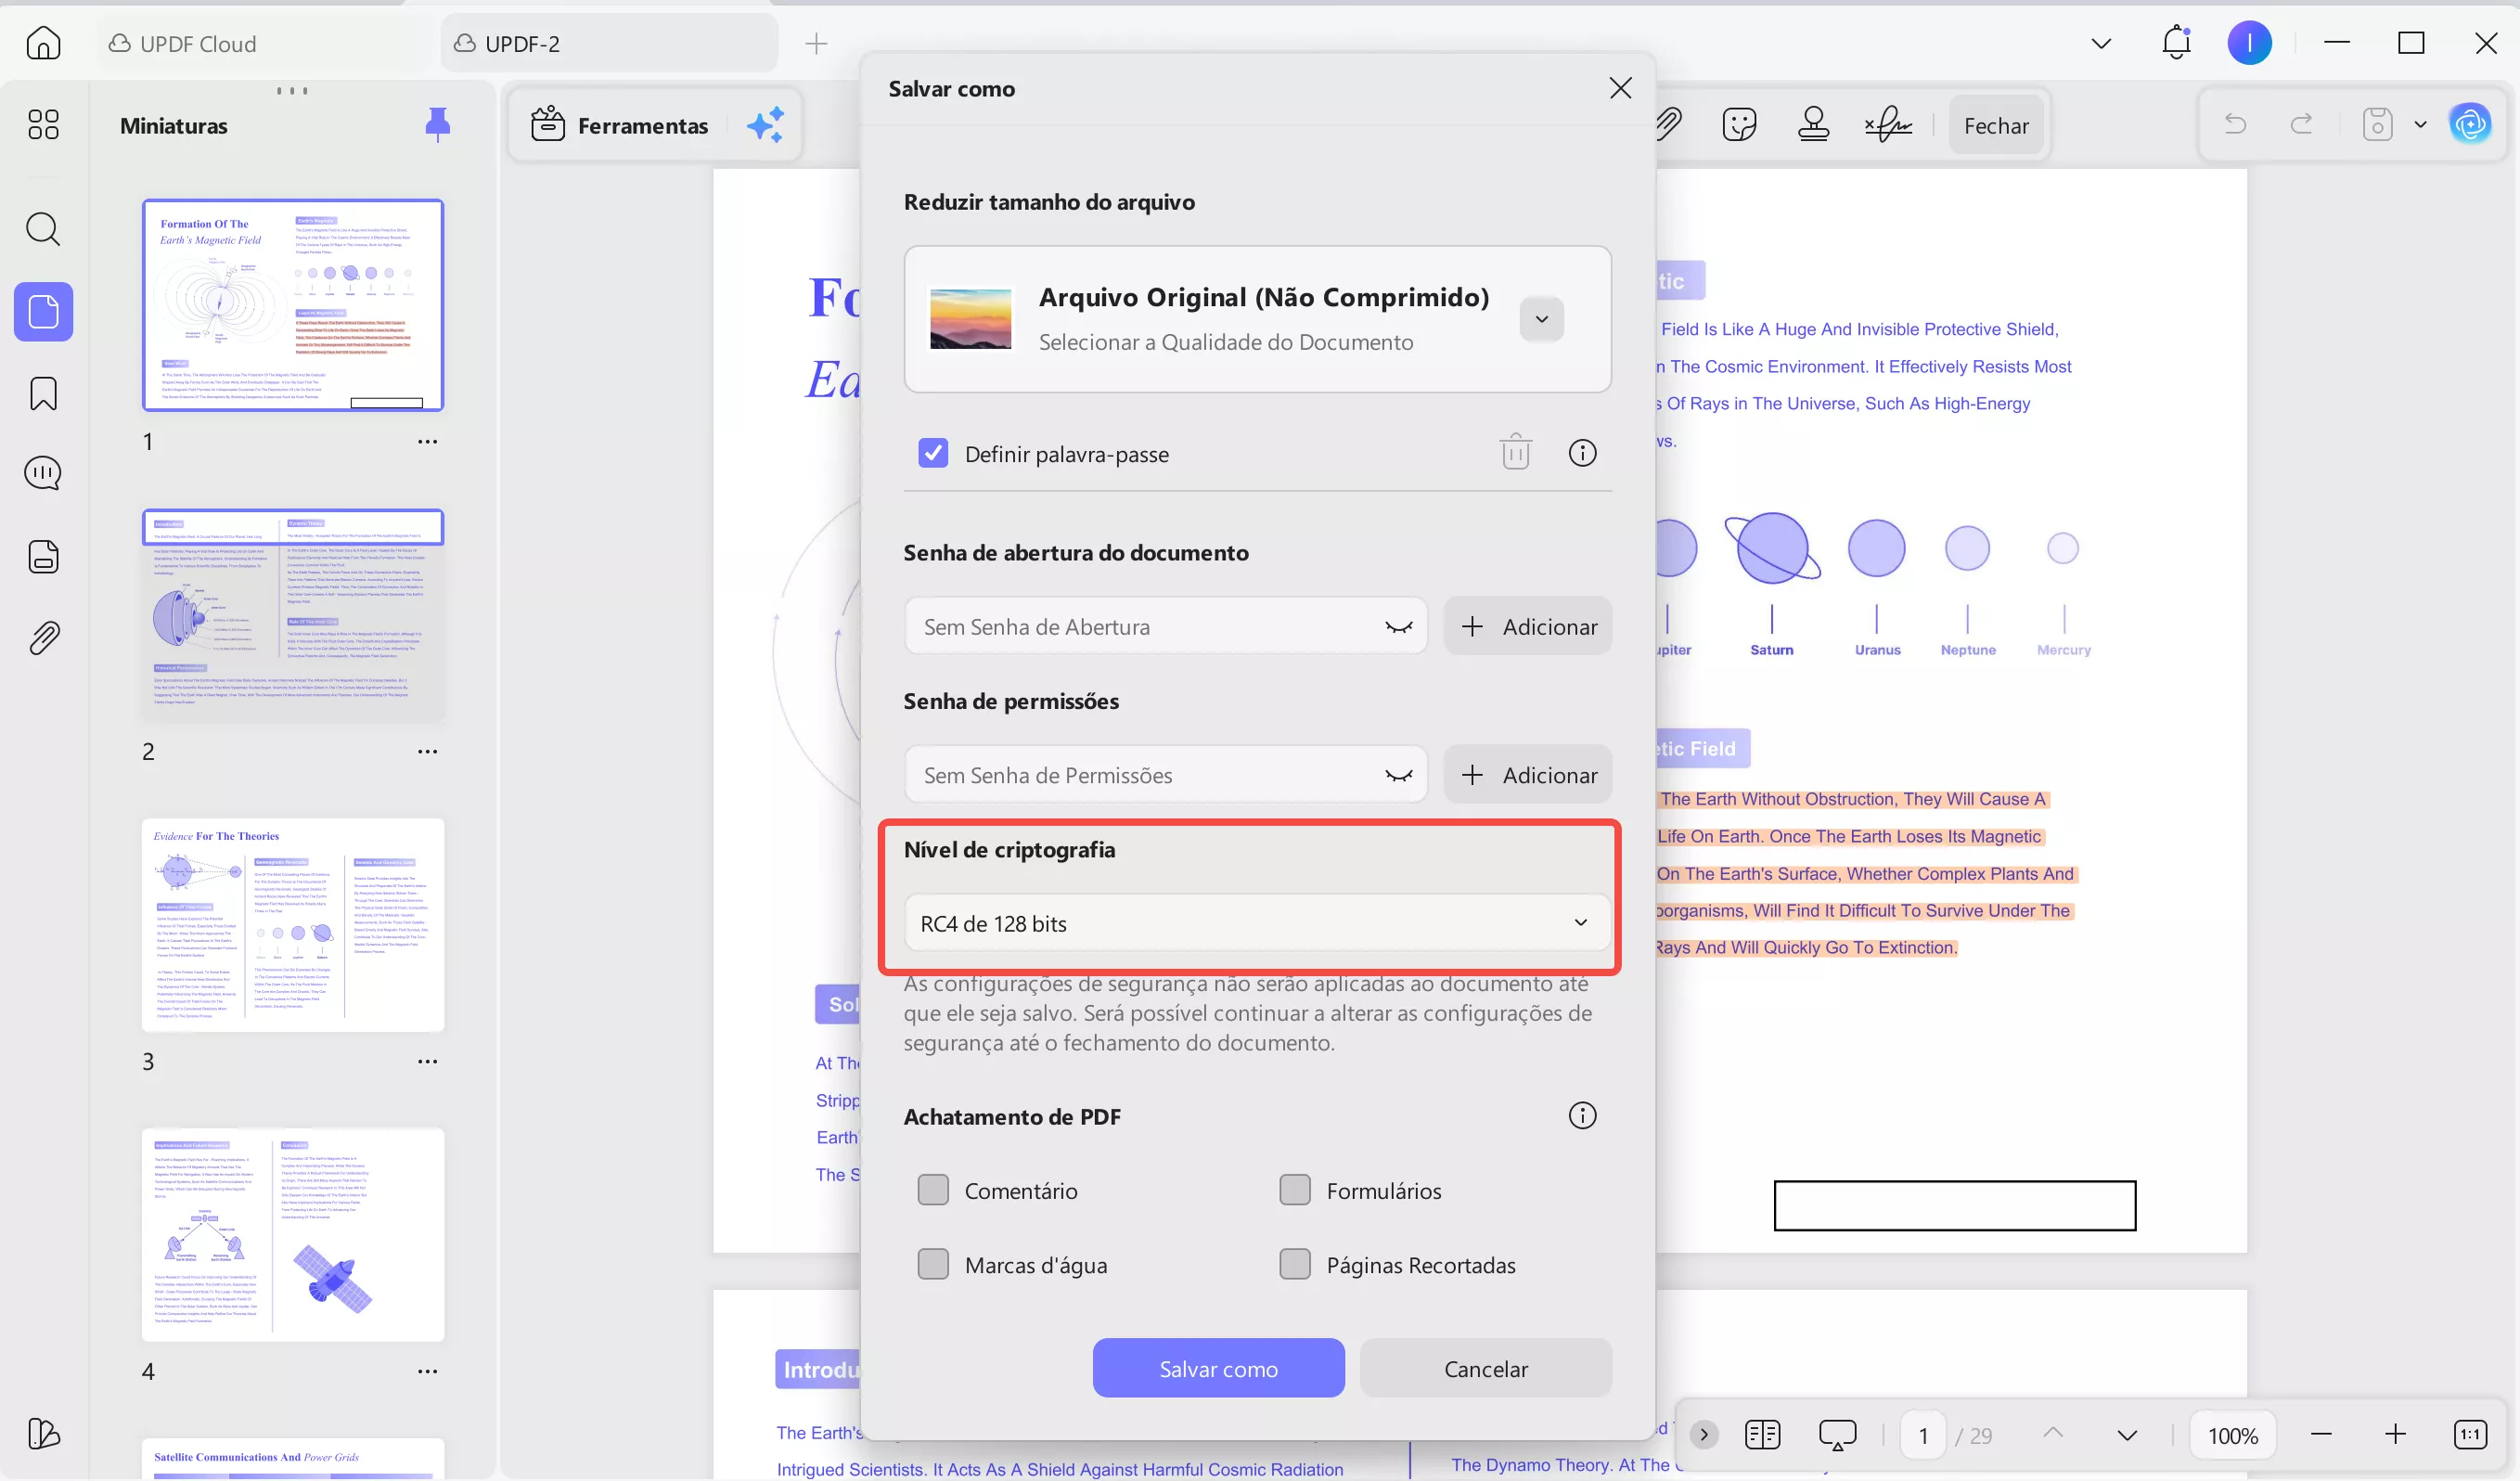2520x1481 pixels.
Task: Switch to the UPDF Cloud tab
Action: coord(198,43)
